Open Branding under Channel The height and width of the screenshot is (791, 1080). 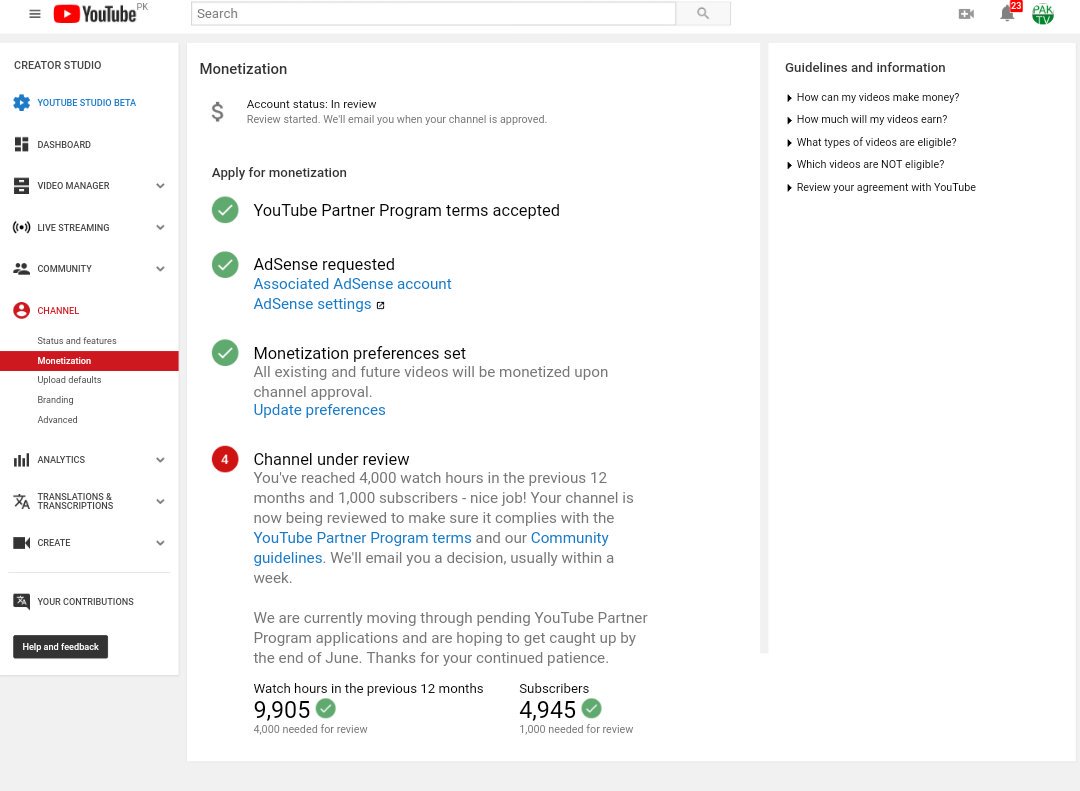click(55, 400)
